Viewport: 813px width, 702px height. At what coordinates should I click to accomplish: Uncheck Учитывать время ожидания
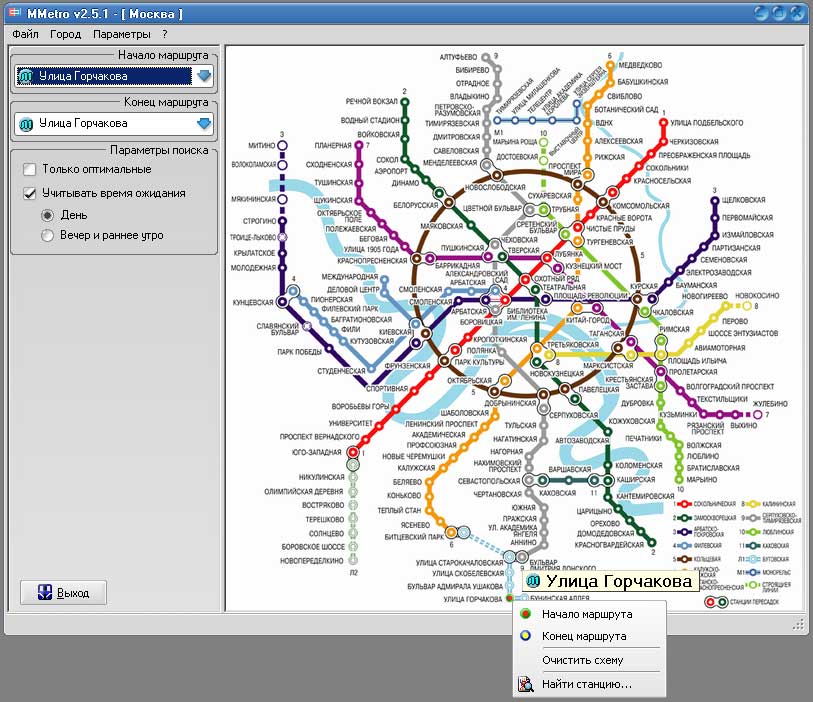[x=30, y=193]
